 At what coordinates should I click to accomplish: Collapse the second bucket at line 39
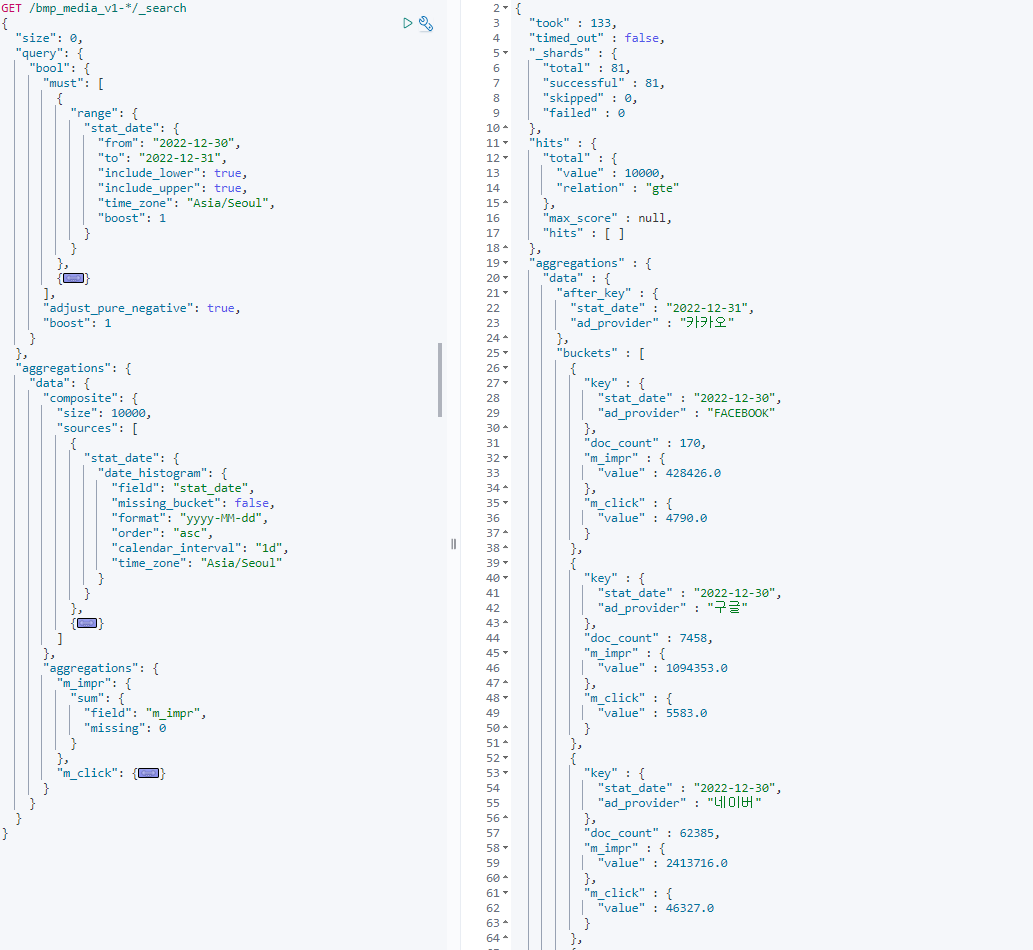tap(505, 563)
